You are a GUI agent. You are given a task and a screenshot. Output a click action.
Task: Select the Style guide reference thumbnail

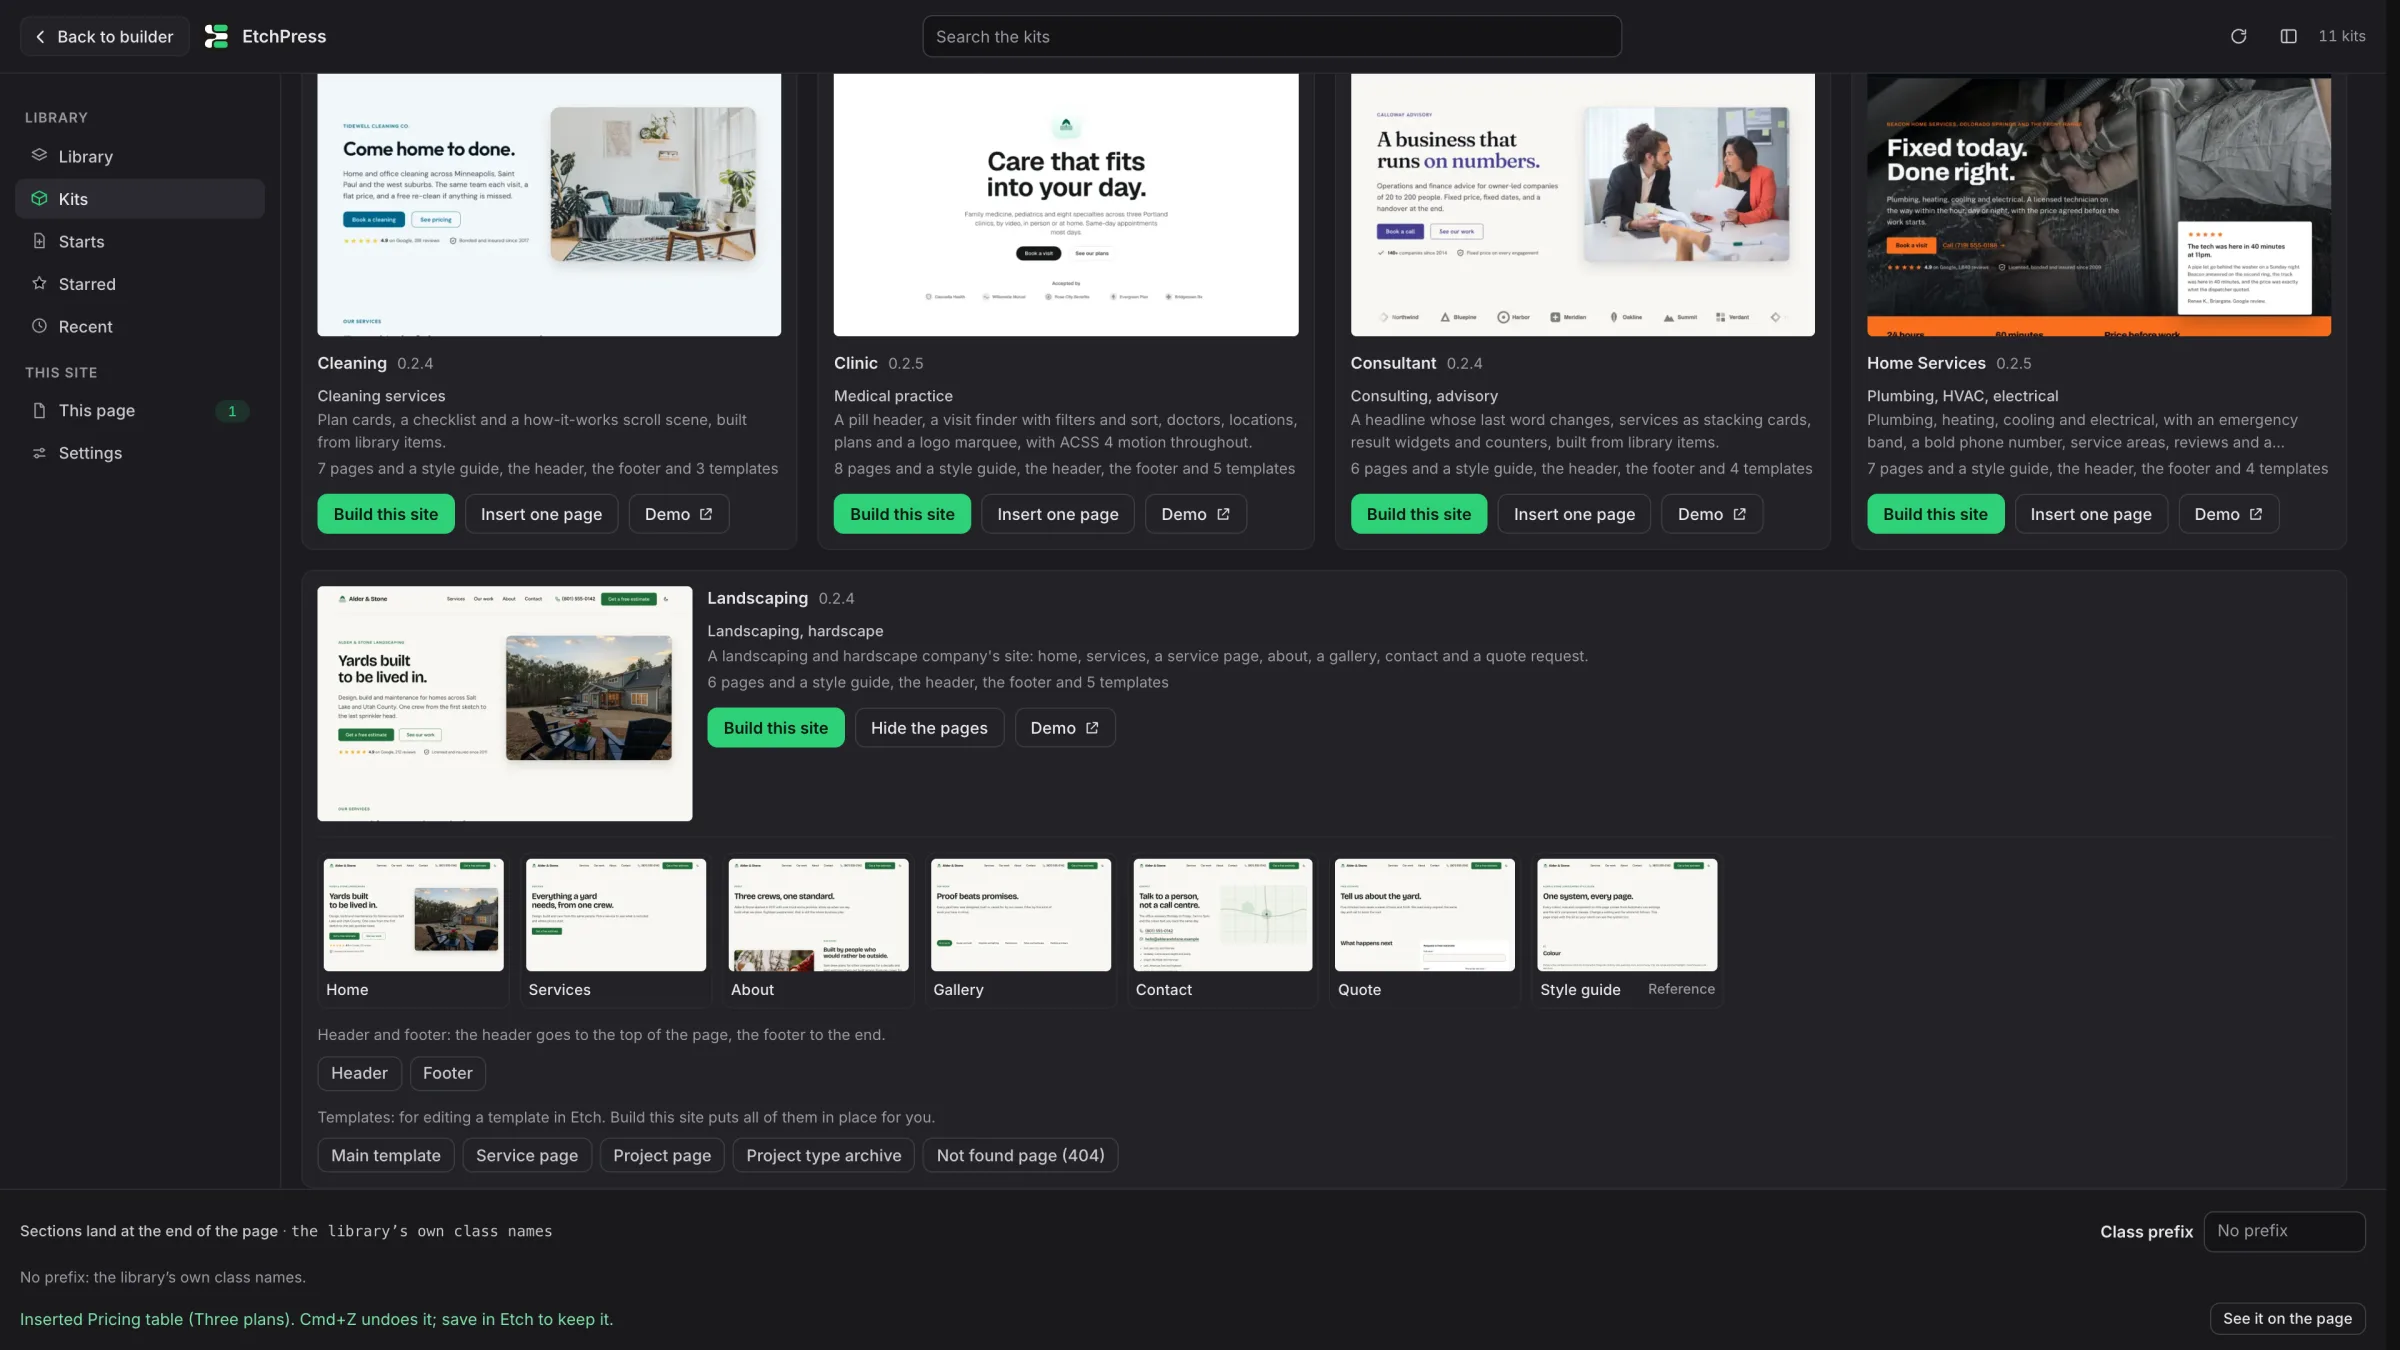click(x=1627, y=915)
